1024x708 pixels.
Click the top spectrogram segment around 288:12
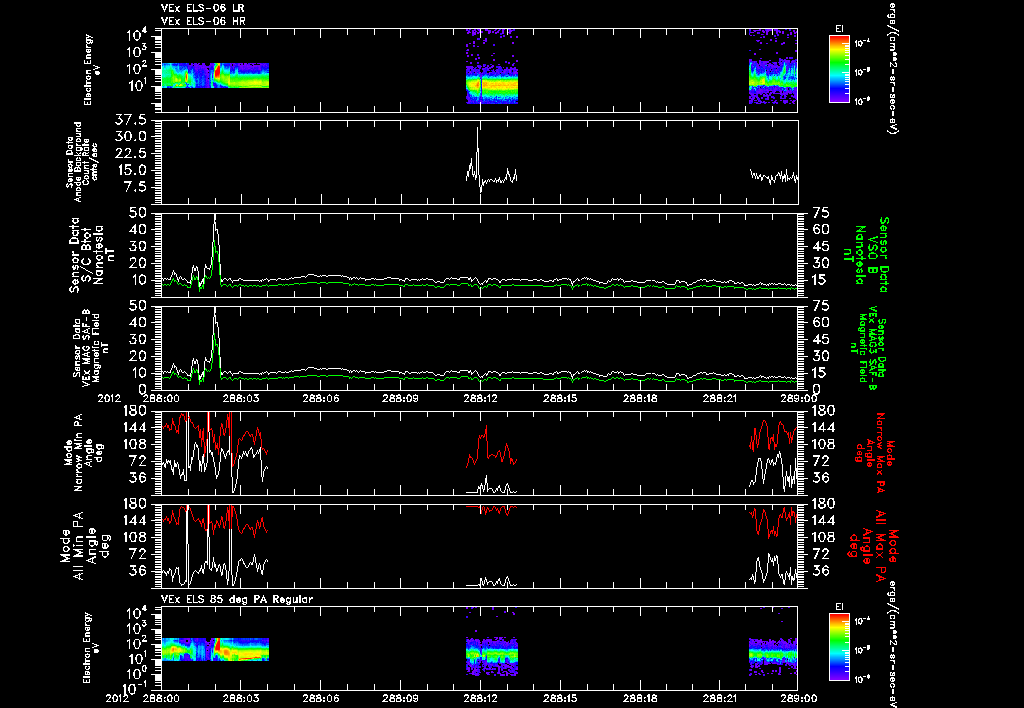pos(492,67)
